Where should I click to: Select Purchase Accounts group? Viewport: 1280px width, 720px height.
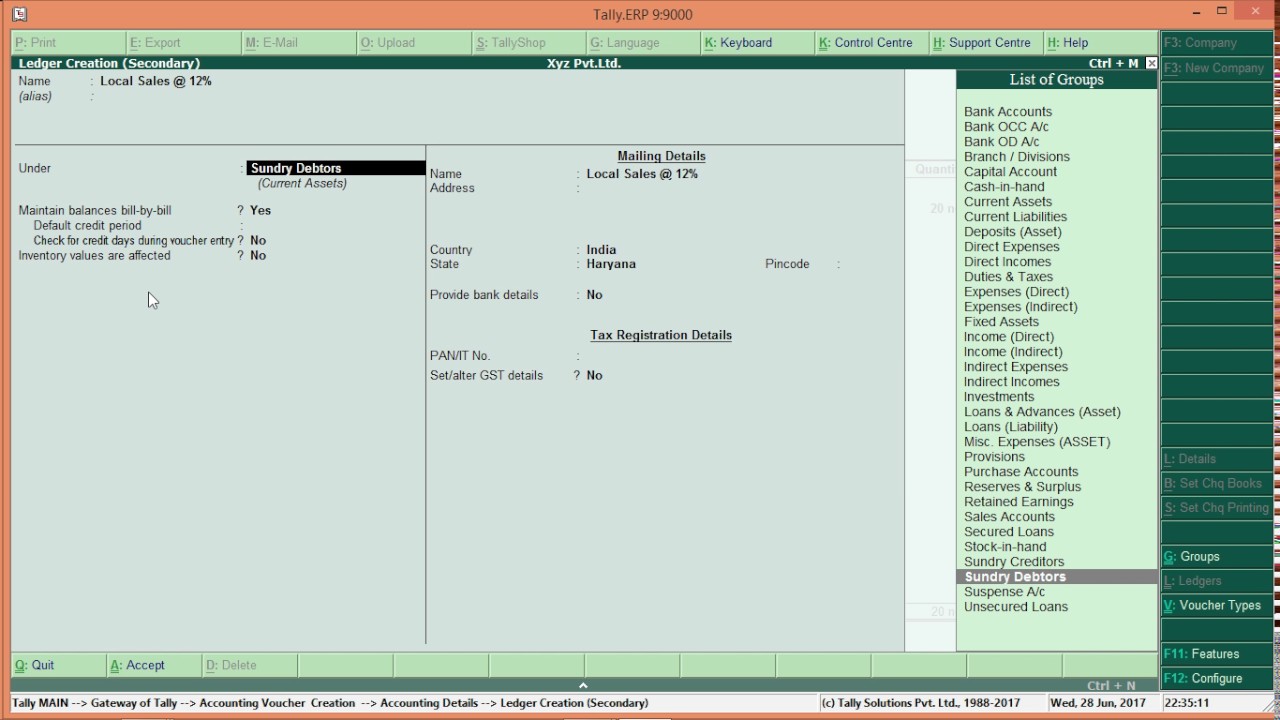[1021, 472]
